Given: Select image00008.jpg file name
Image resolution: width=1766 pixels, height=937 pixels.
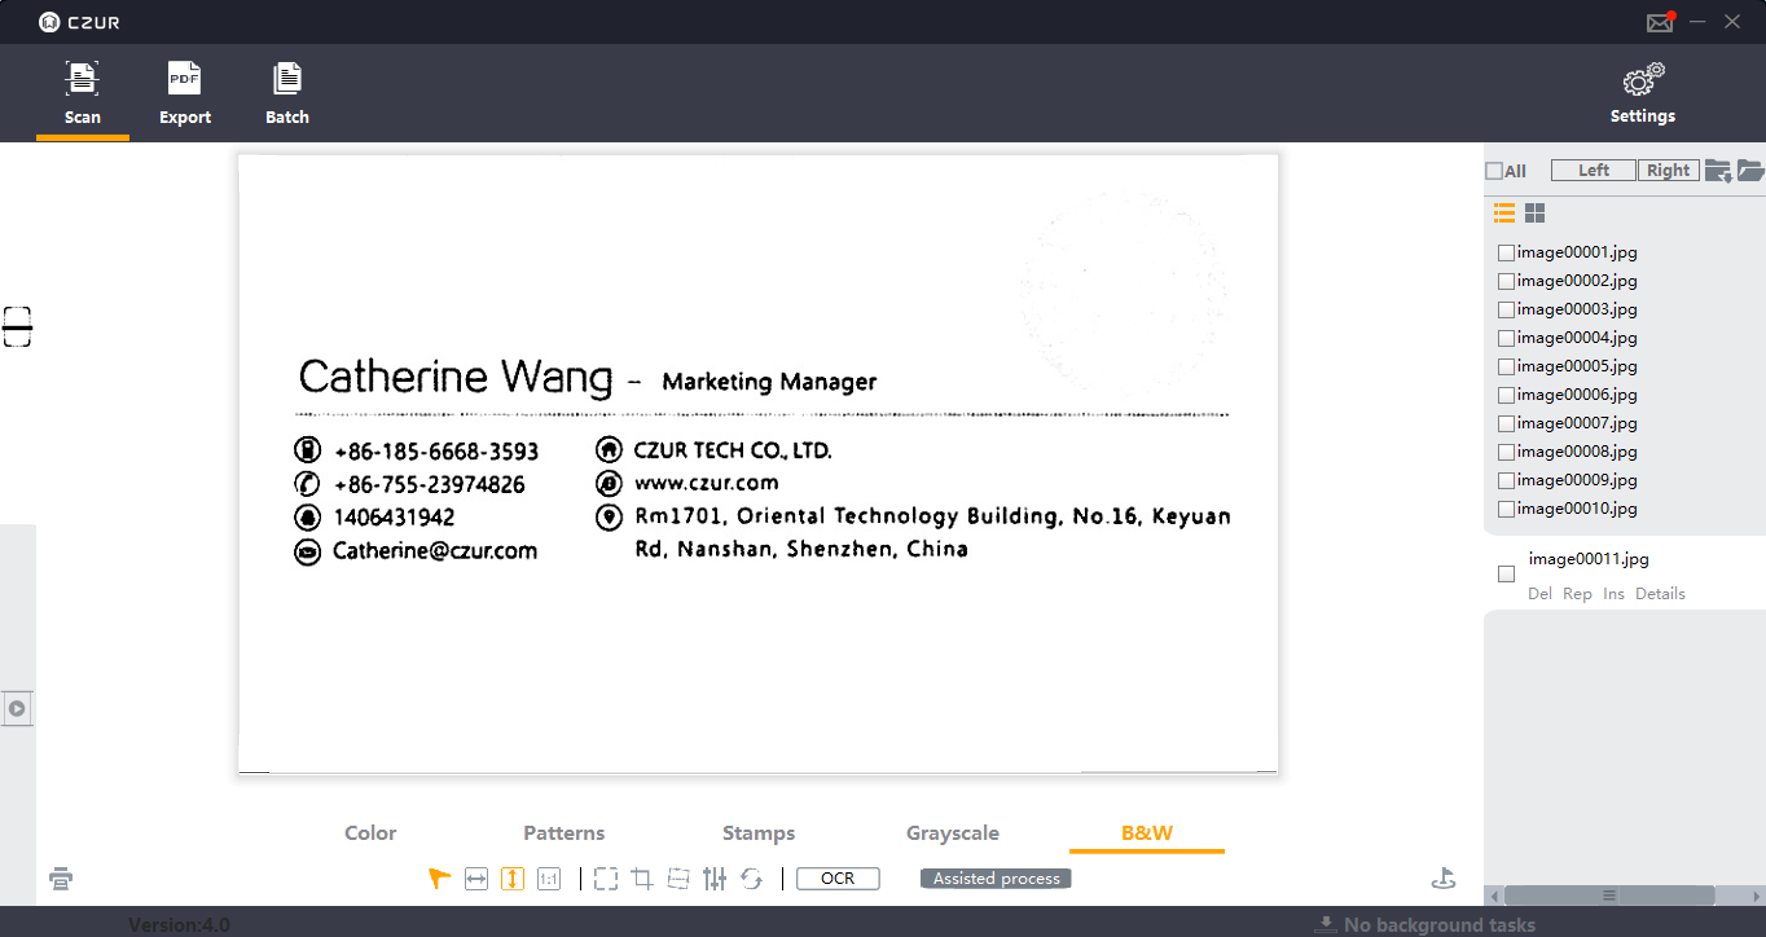Looking at the screenshot, I should [x=1577, y=451].
